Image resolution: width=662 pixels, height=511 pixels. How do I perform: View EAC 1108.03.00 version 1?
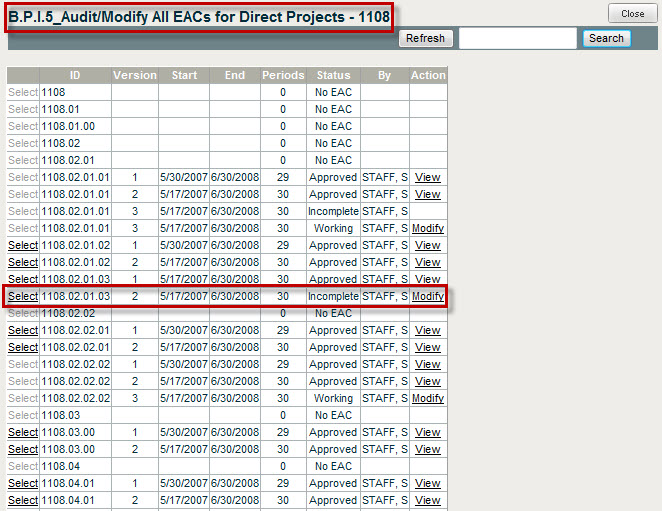[427, 432]
